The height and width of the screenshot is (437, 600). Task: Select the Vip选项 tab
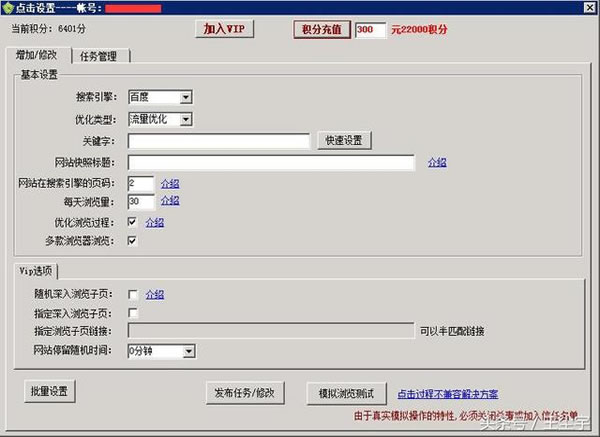(36, 271)
